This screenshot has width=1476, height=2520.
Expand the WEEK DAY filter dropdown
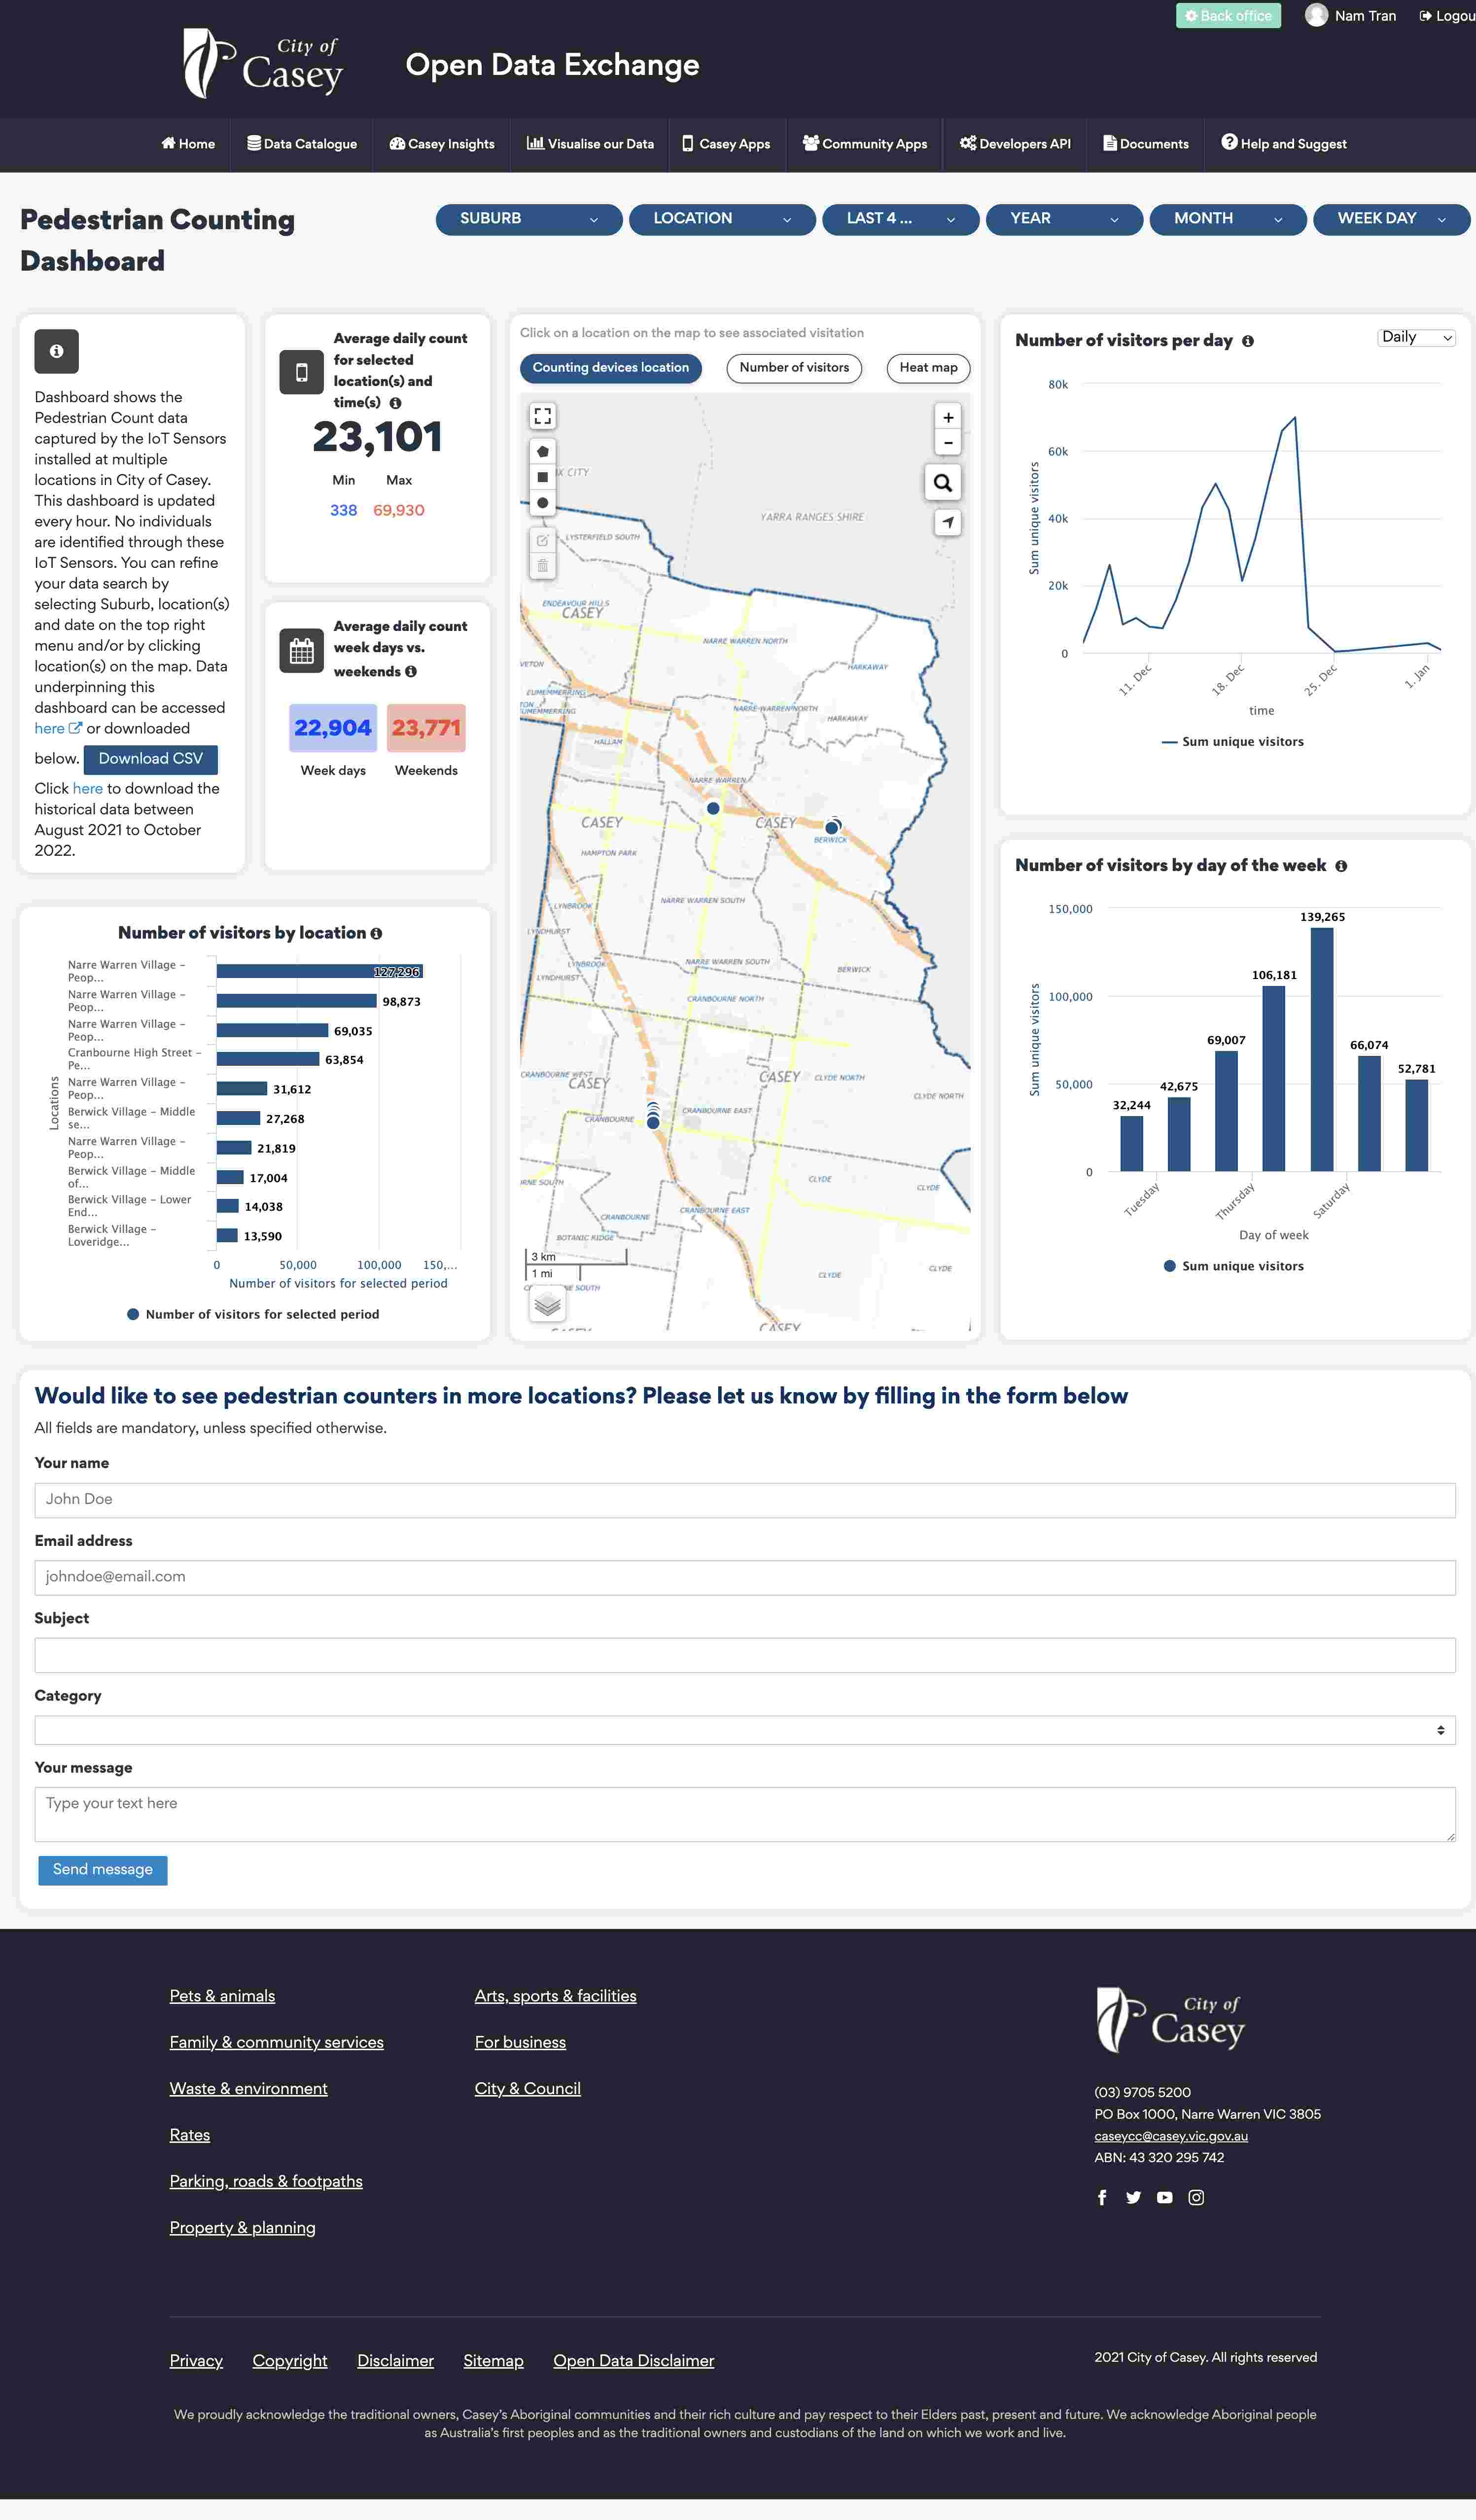(1389, 219)
